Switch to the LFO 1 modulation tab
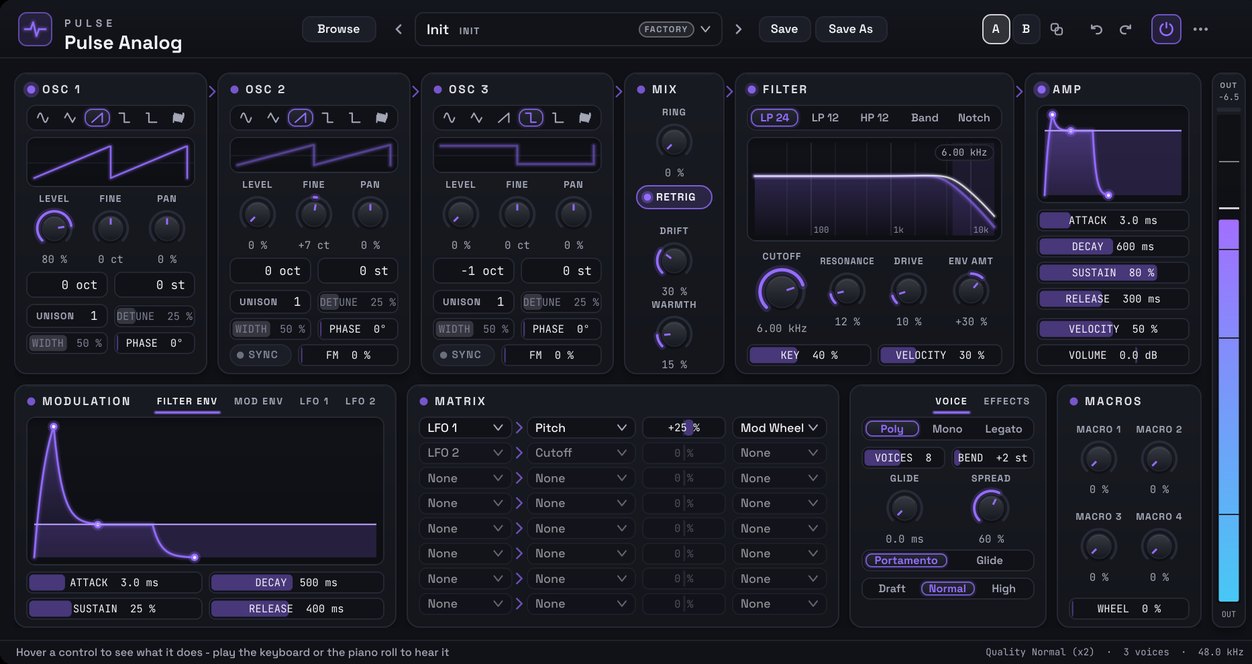Screen dimensions: 1252x664 [x=314, y=401]
